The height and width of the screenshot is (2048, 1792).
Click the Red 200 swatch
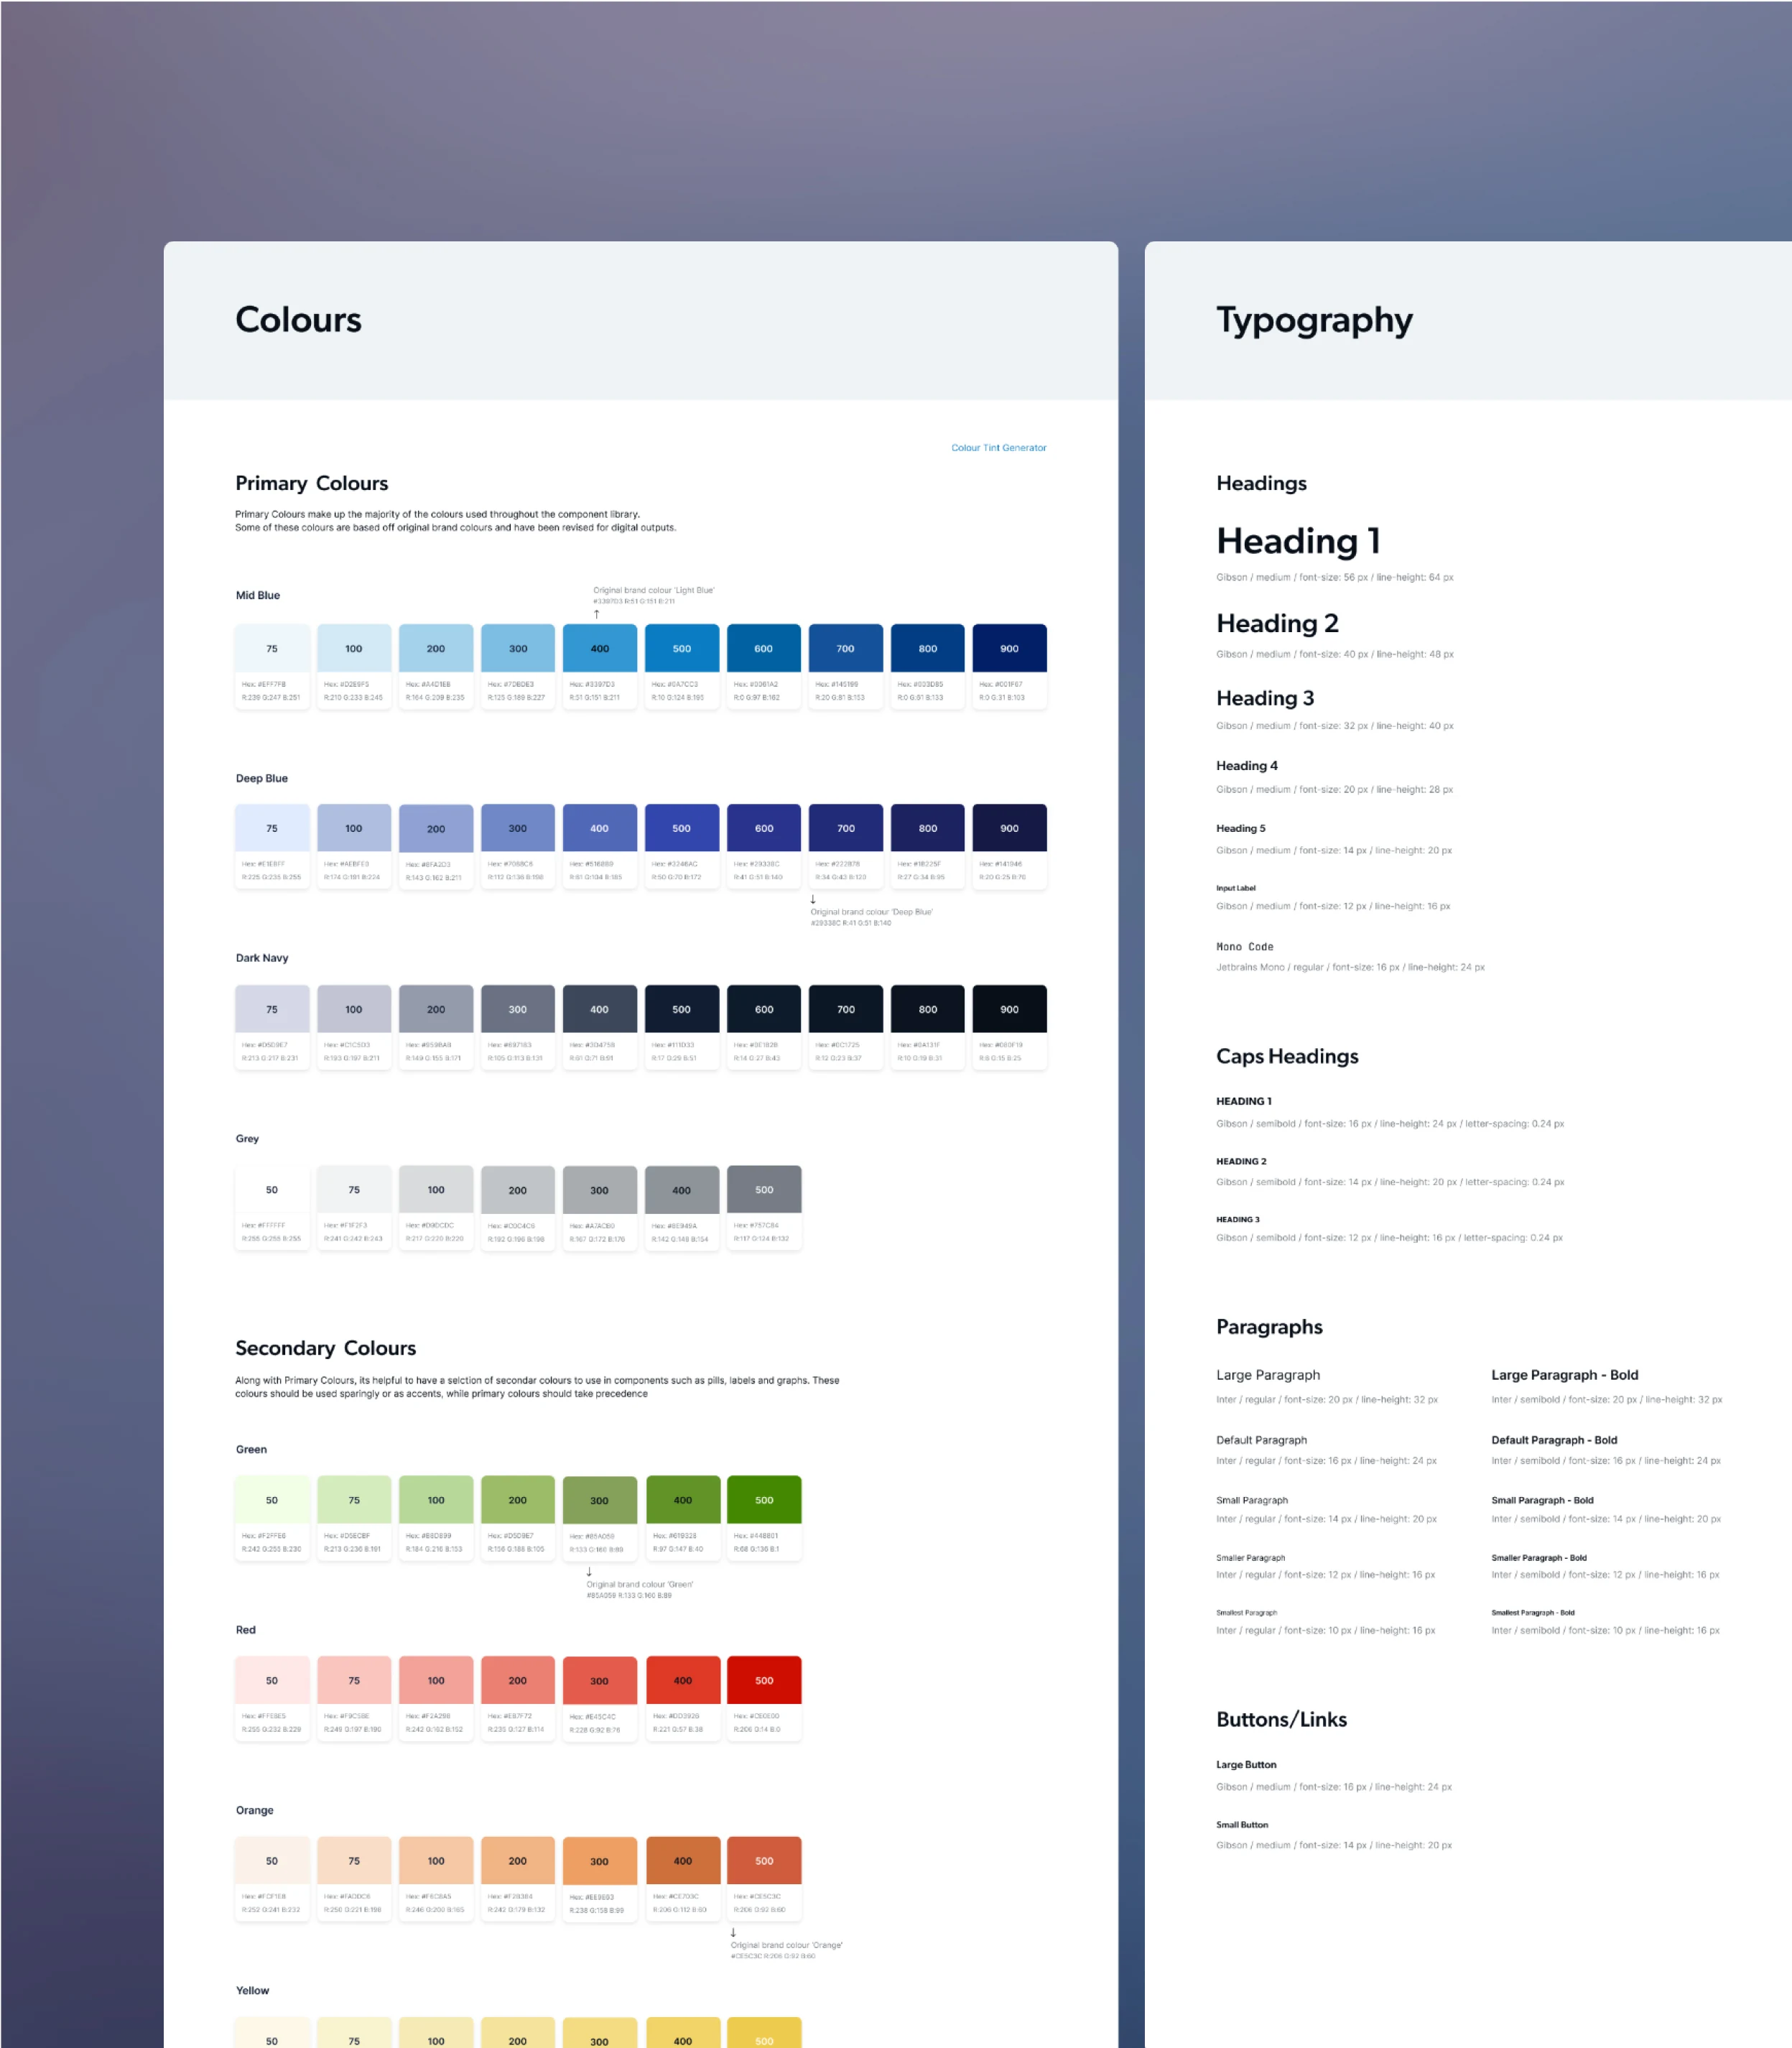pos(518,1698)
